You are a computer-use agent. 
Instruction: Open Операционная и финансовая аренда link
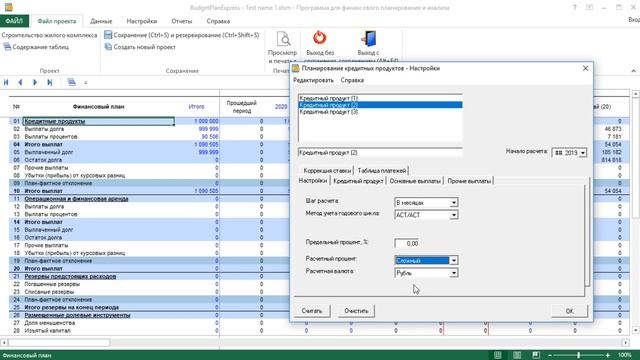(x=76, y=199)
